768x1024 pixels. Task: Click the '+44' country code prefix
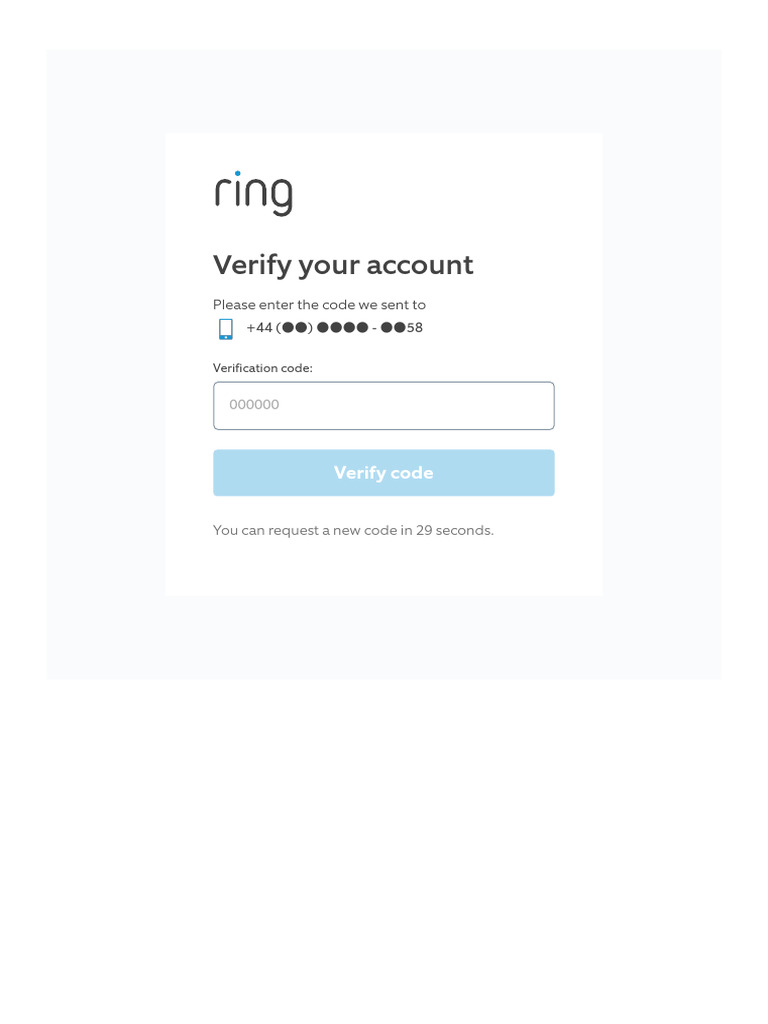259,327
